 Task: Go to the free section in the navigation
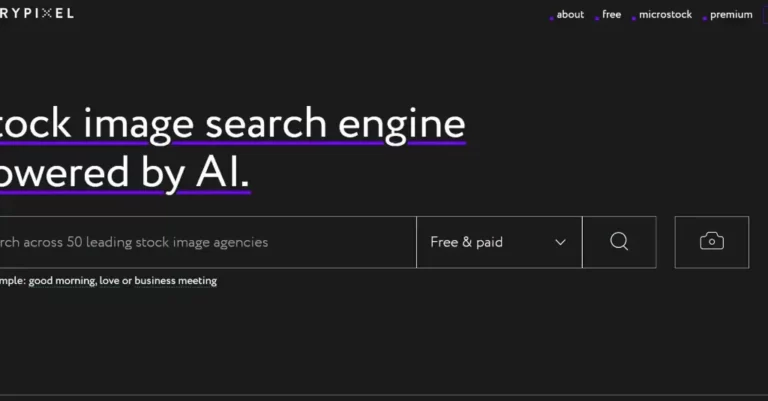click(x=611, y=15)
